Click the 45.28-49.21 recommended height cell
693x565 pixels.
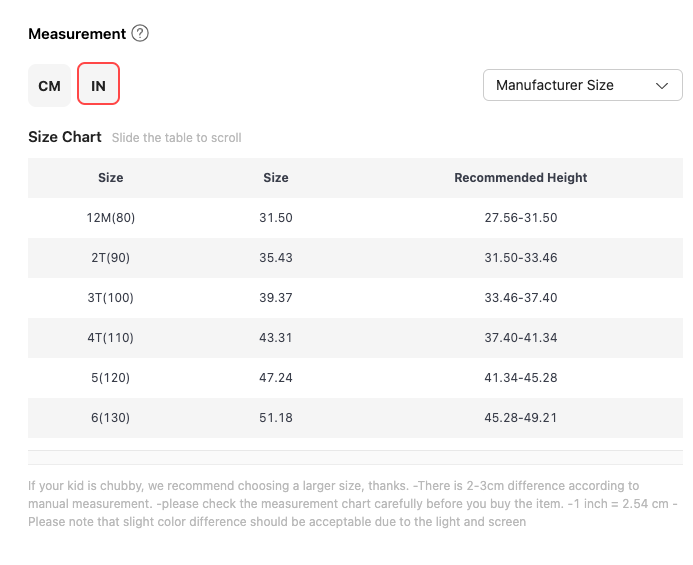[x=520, y=418]
